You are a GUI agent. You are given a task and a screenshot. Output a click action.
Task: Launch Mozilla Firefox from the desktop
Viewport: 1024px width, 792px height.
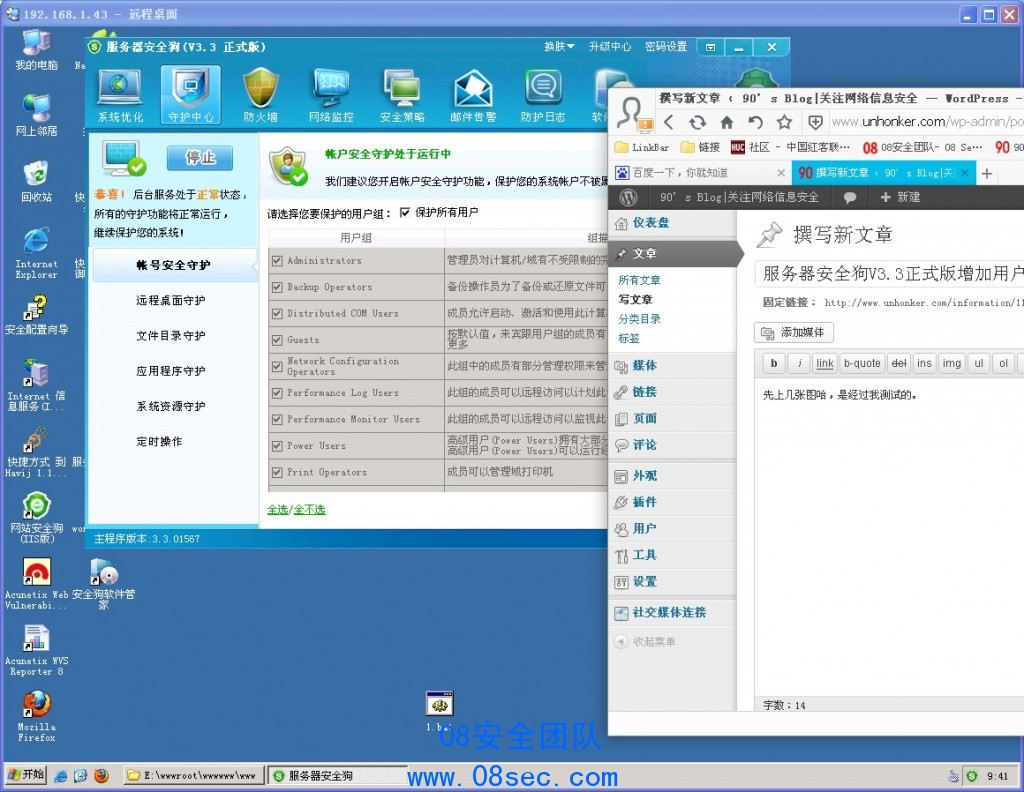tap(37, 716)
